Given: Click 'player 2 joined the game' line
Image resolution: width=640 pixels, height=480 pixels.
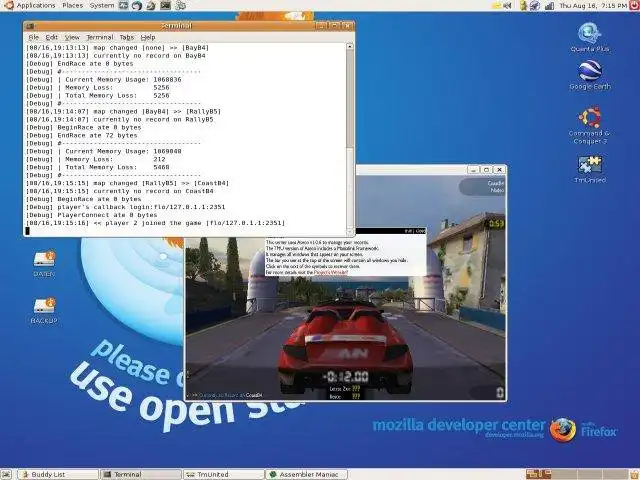Looking at the screenshot, I should (x=156, y=223).
